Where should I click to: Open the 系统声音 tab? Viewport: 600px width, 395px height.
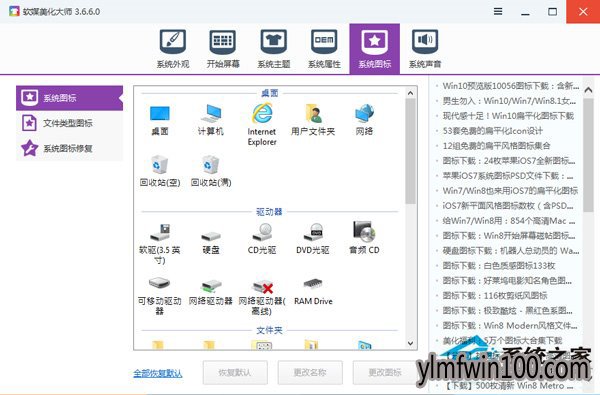click(x=425, y=49)
